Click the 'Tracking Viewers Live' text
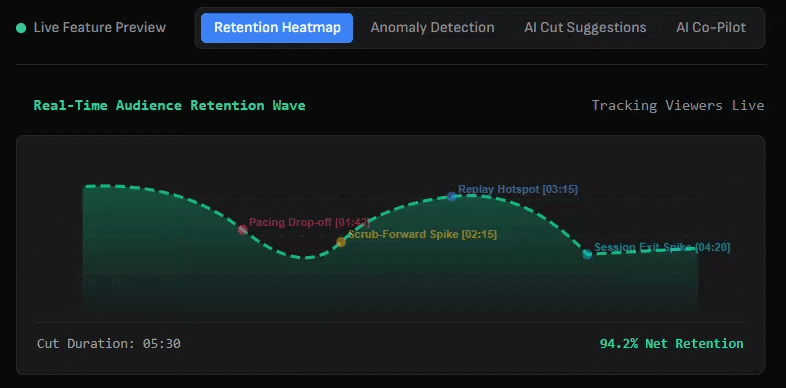 [x=678, y=106]
